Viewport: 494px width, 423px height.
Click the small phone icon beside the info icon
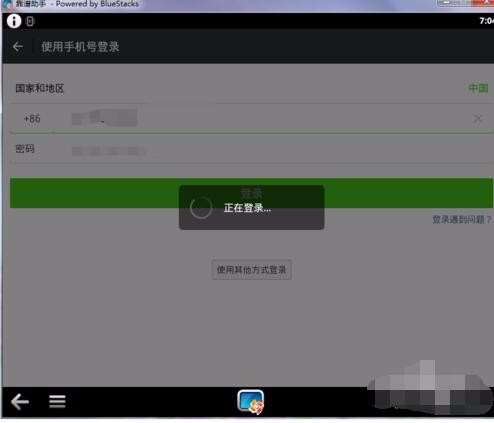click(x=30, y=22)
